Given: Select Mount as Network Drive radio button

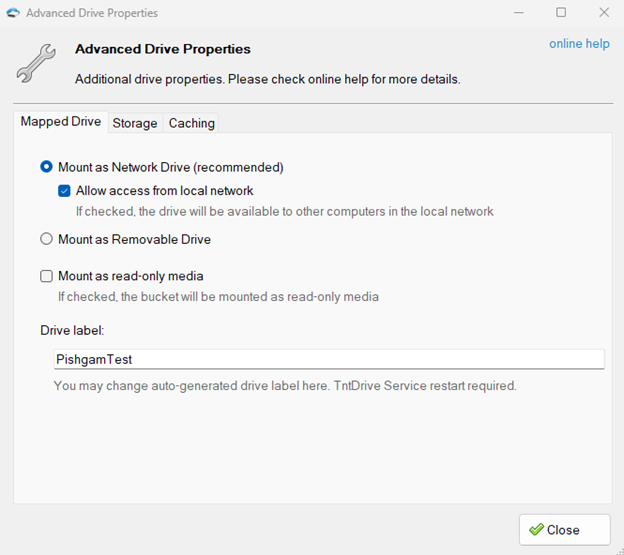Looking at the screenshot, I should click(46, 167).
